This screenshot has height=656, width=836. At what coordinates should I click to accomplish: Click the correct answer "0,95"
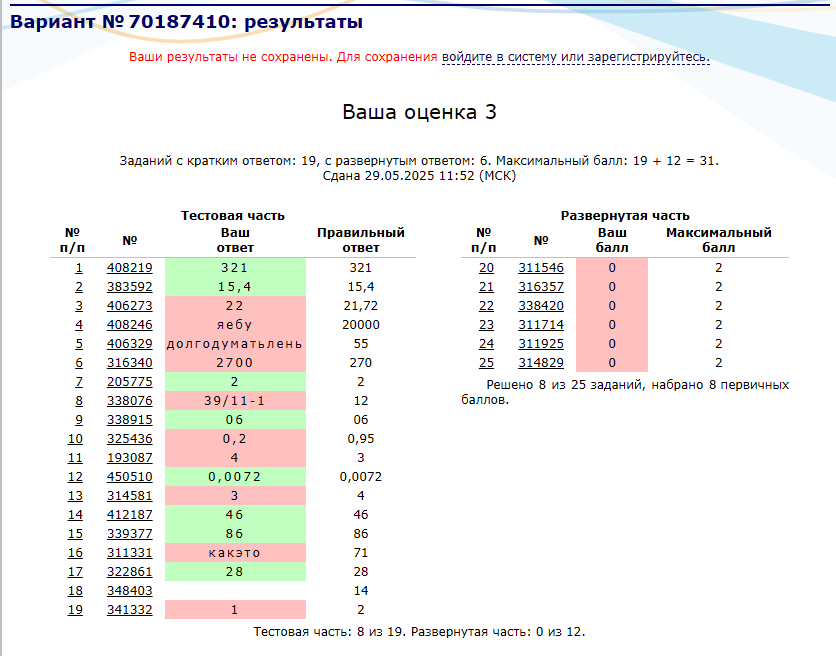(x=361, y=439)
